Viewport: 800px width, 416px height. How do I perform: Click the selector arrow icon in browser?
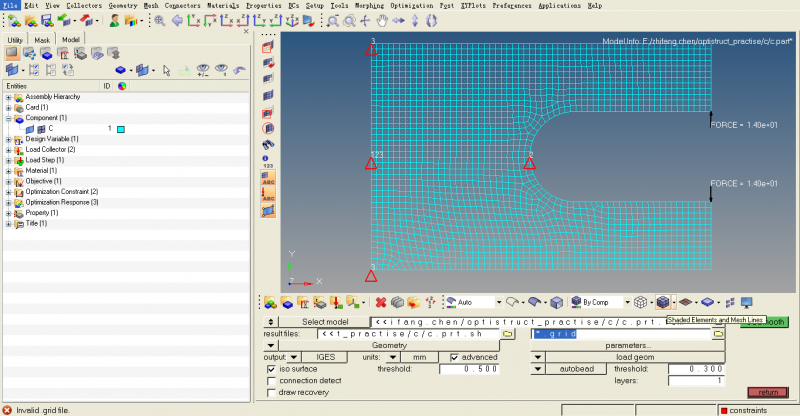point(167,69)
